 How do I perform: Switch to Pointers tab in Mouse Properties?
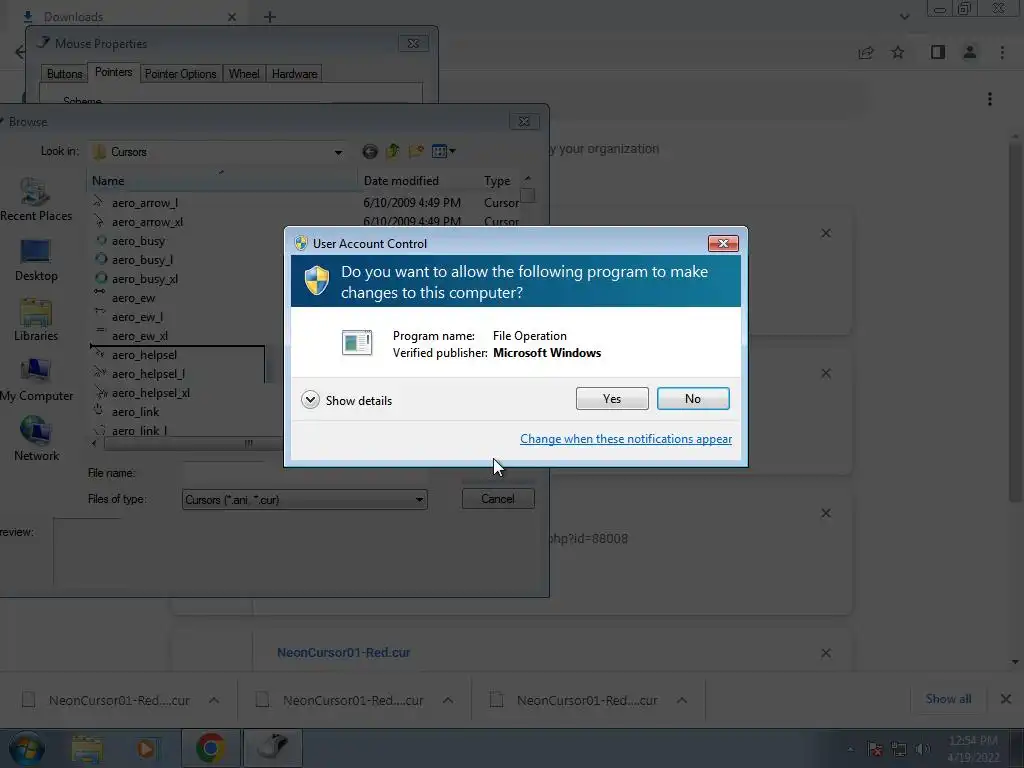click(113, 72)
